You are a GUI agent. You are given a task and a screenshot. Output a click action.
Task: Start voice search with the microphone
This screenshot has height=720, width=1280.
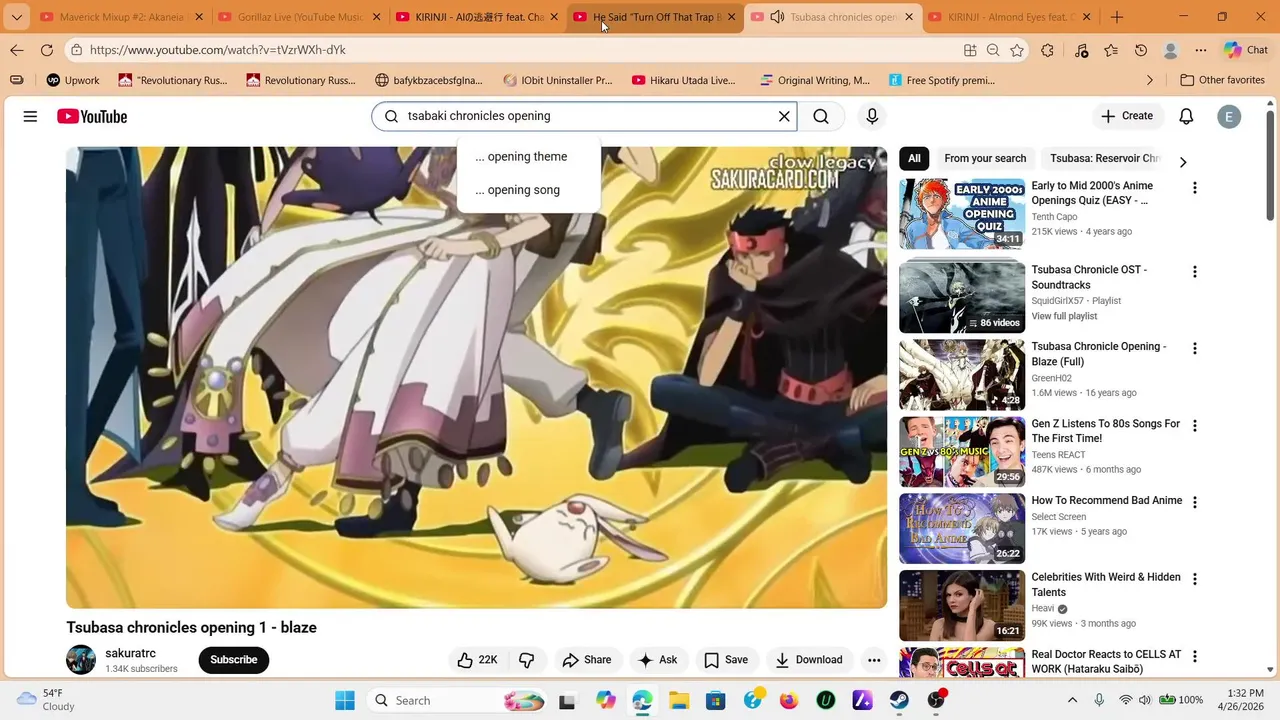[872, 116]
